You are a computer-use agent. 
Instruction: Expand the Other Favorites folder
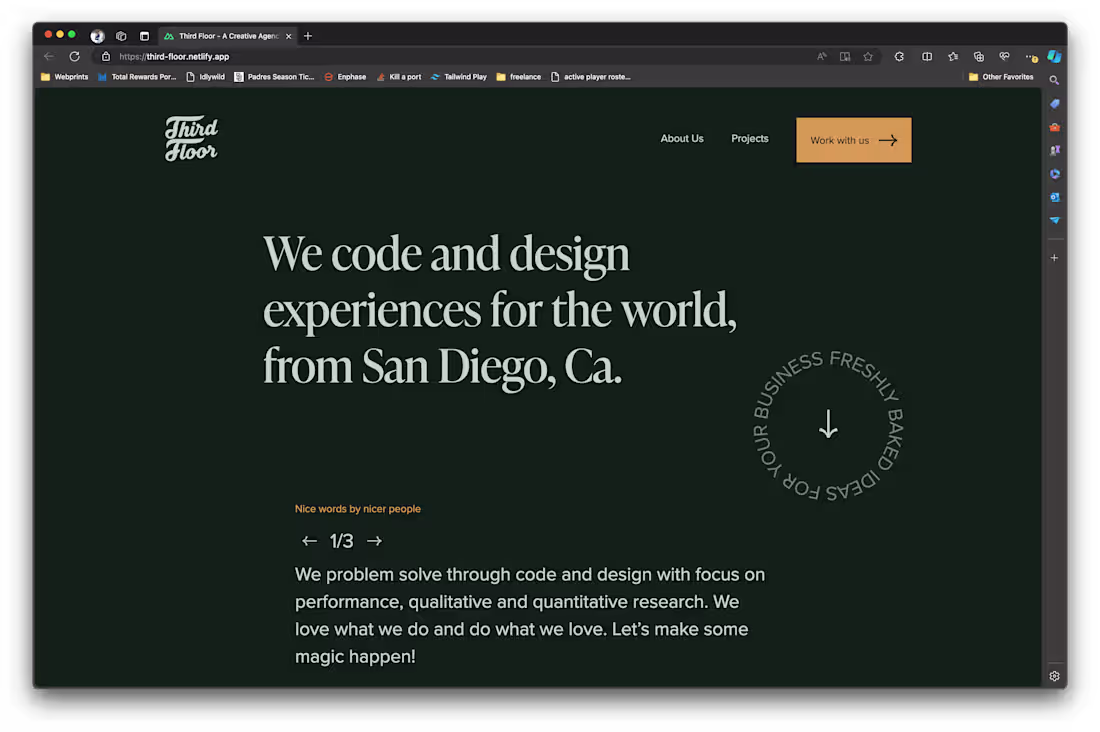pos(1002,76)
